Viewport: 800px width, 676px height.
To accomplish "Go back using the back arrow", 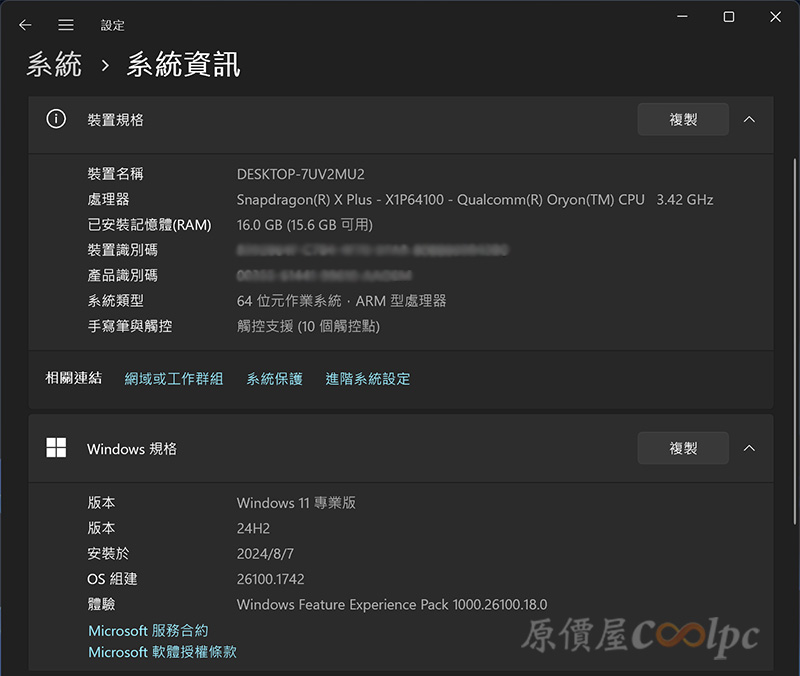I will point(25,25).
